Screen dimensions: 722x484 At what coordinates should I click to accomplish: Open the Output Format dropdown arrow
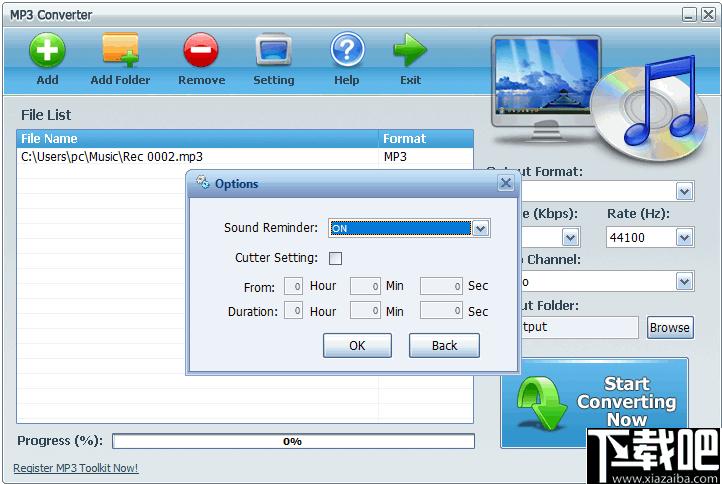(x=684, y=191)
